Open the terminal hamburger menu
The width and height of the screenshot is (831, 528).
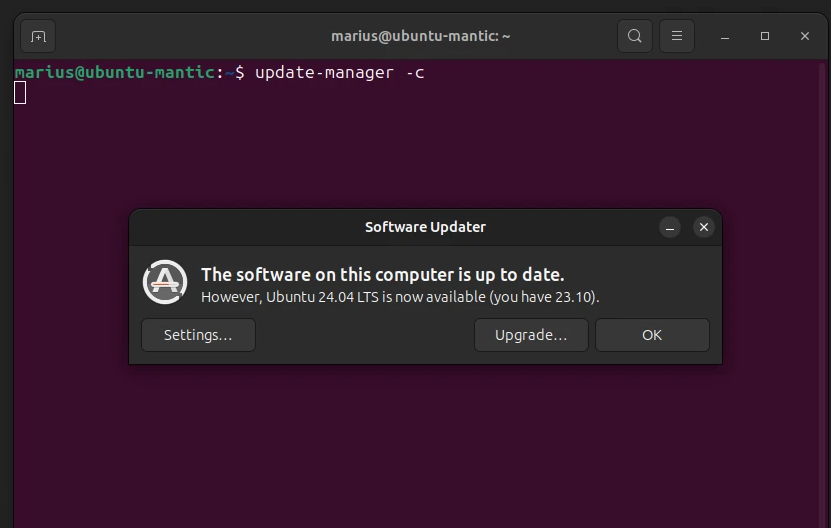tap(676, 36)
